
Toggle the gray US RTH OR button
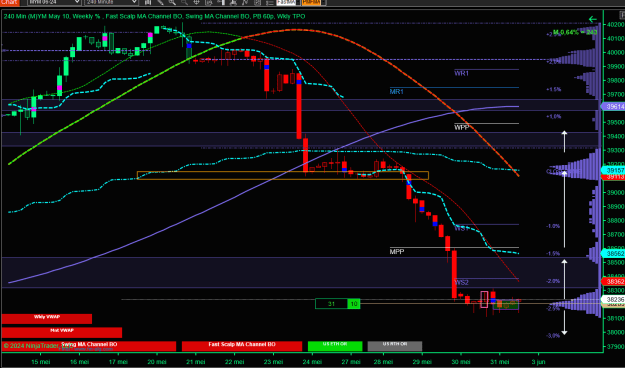(395, 346)
